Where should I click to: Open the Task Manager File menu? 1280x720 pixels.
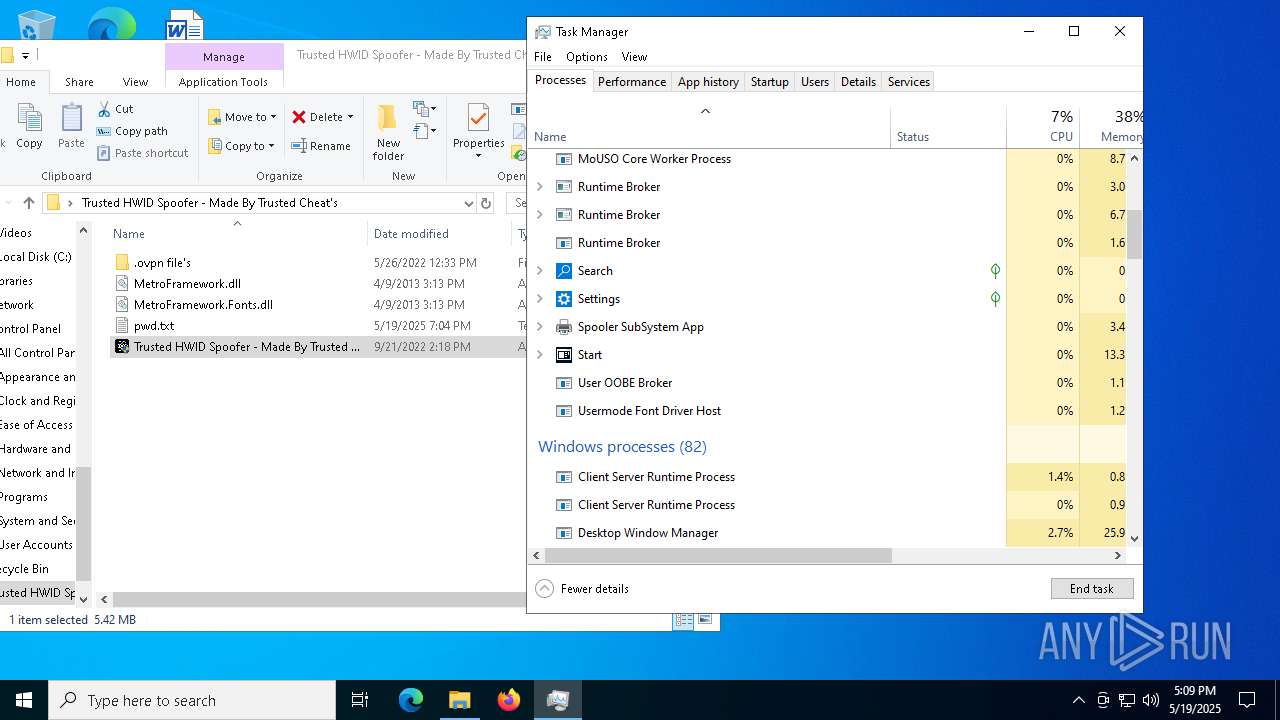[x=543, y=57]
